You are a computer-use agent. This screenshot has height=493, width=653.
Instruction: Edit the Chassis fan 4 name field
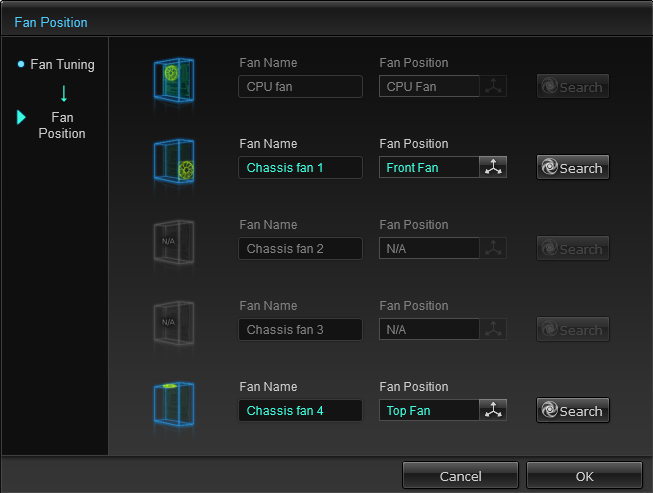pos(300,410)
